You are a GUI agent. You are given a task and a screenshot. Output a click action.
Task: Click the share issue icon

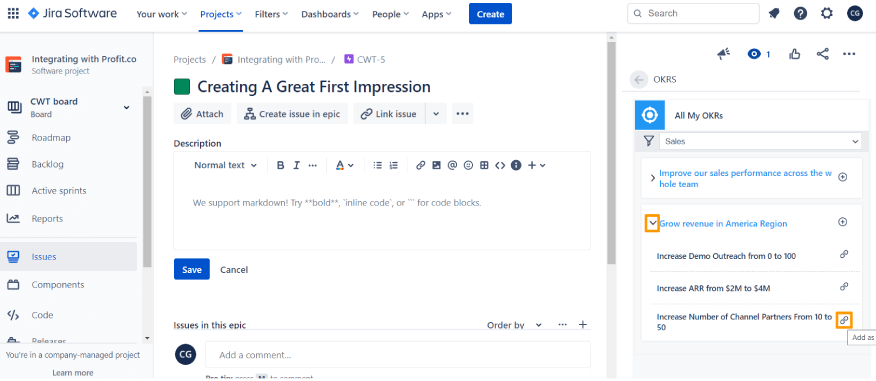(822, 54)
